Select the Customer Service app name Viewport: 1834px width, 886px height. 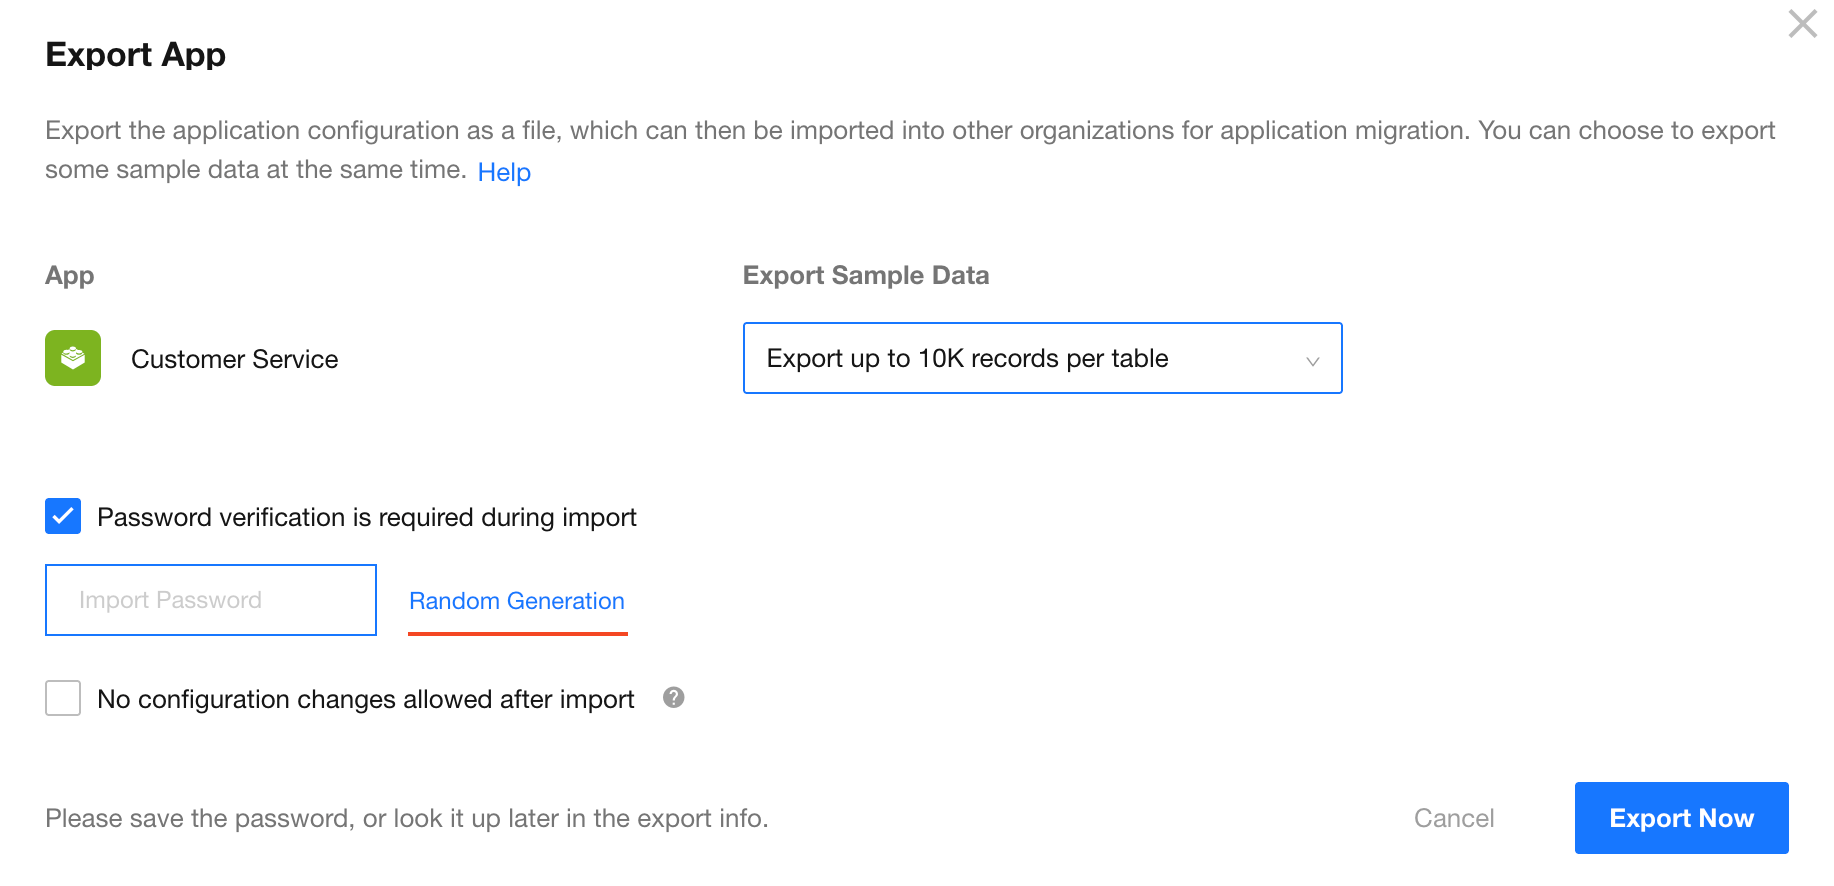click(235, 359)
